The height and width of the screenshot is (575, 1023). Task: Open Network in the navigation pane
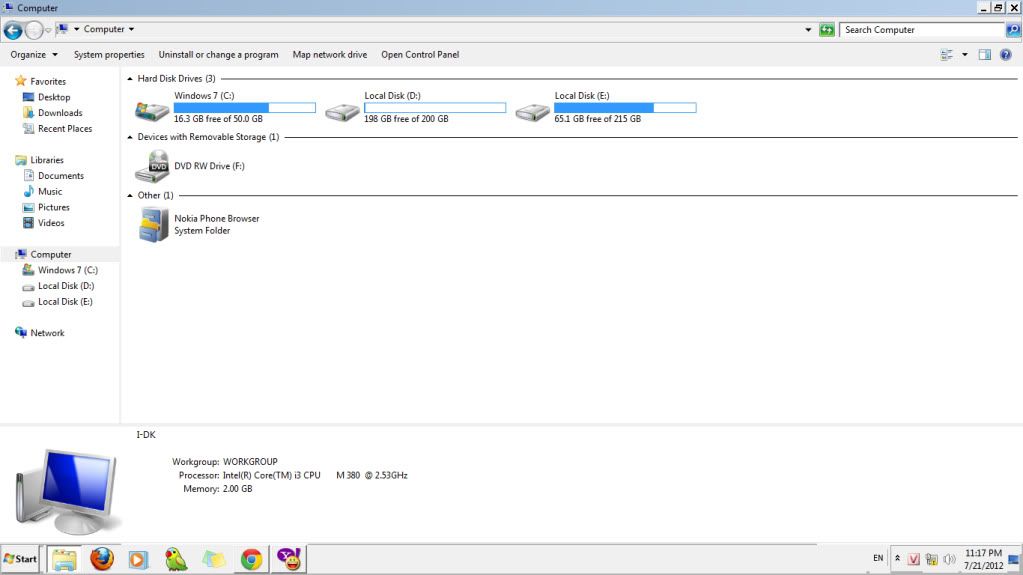coord(47,333)
